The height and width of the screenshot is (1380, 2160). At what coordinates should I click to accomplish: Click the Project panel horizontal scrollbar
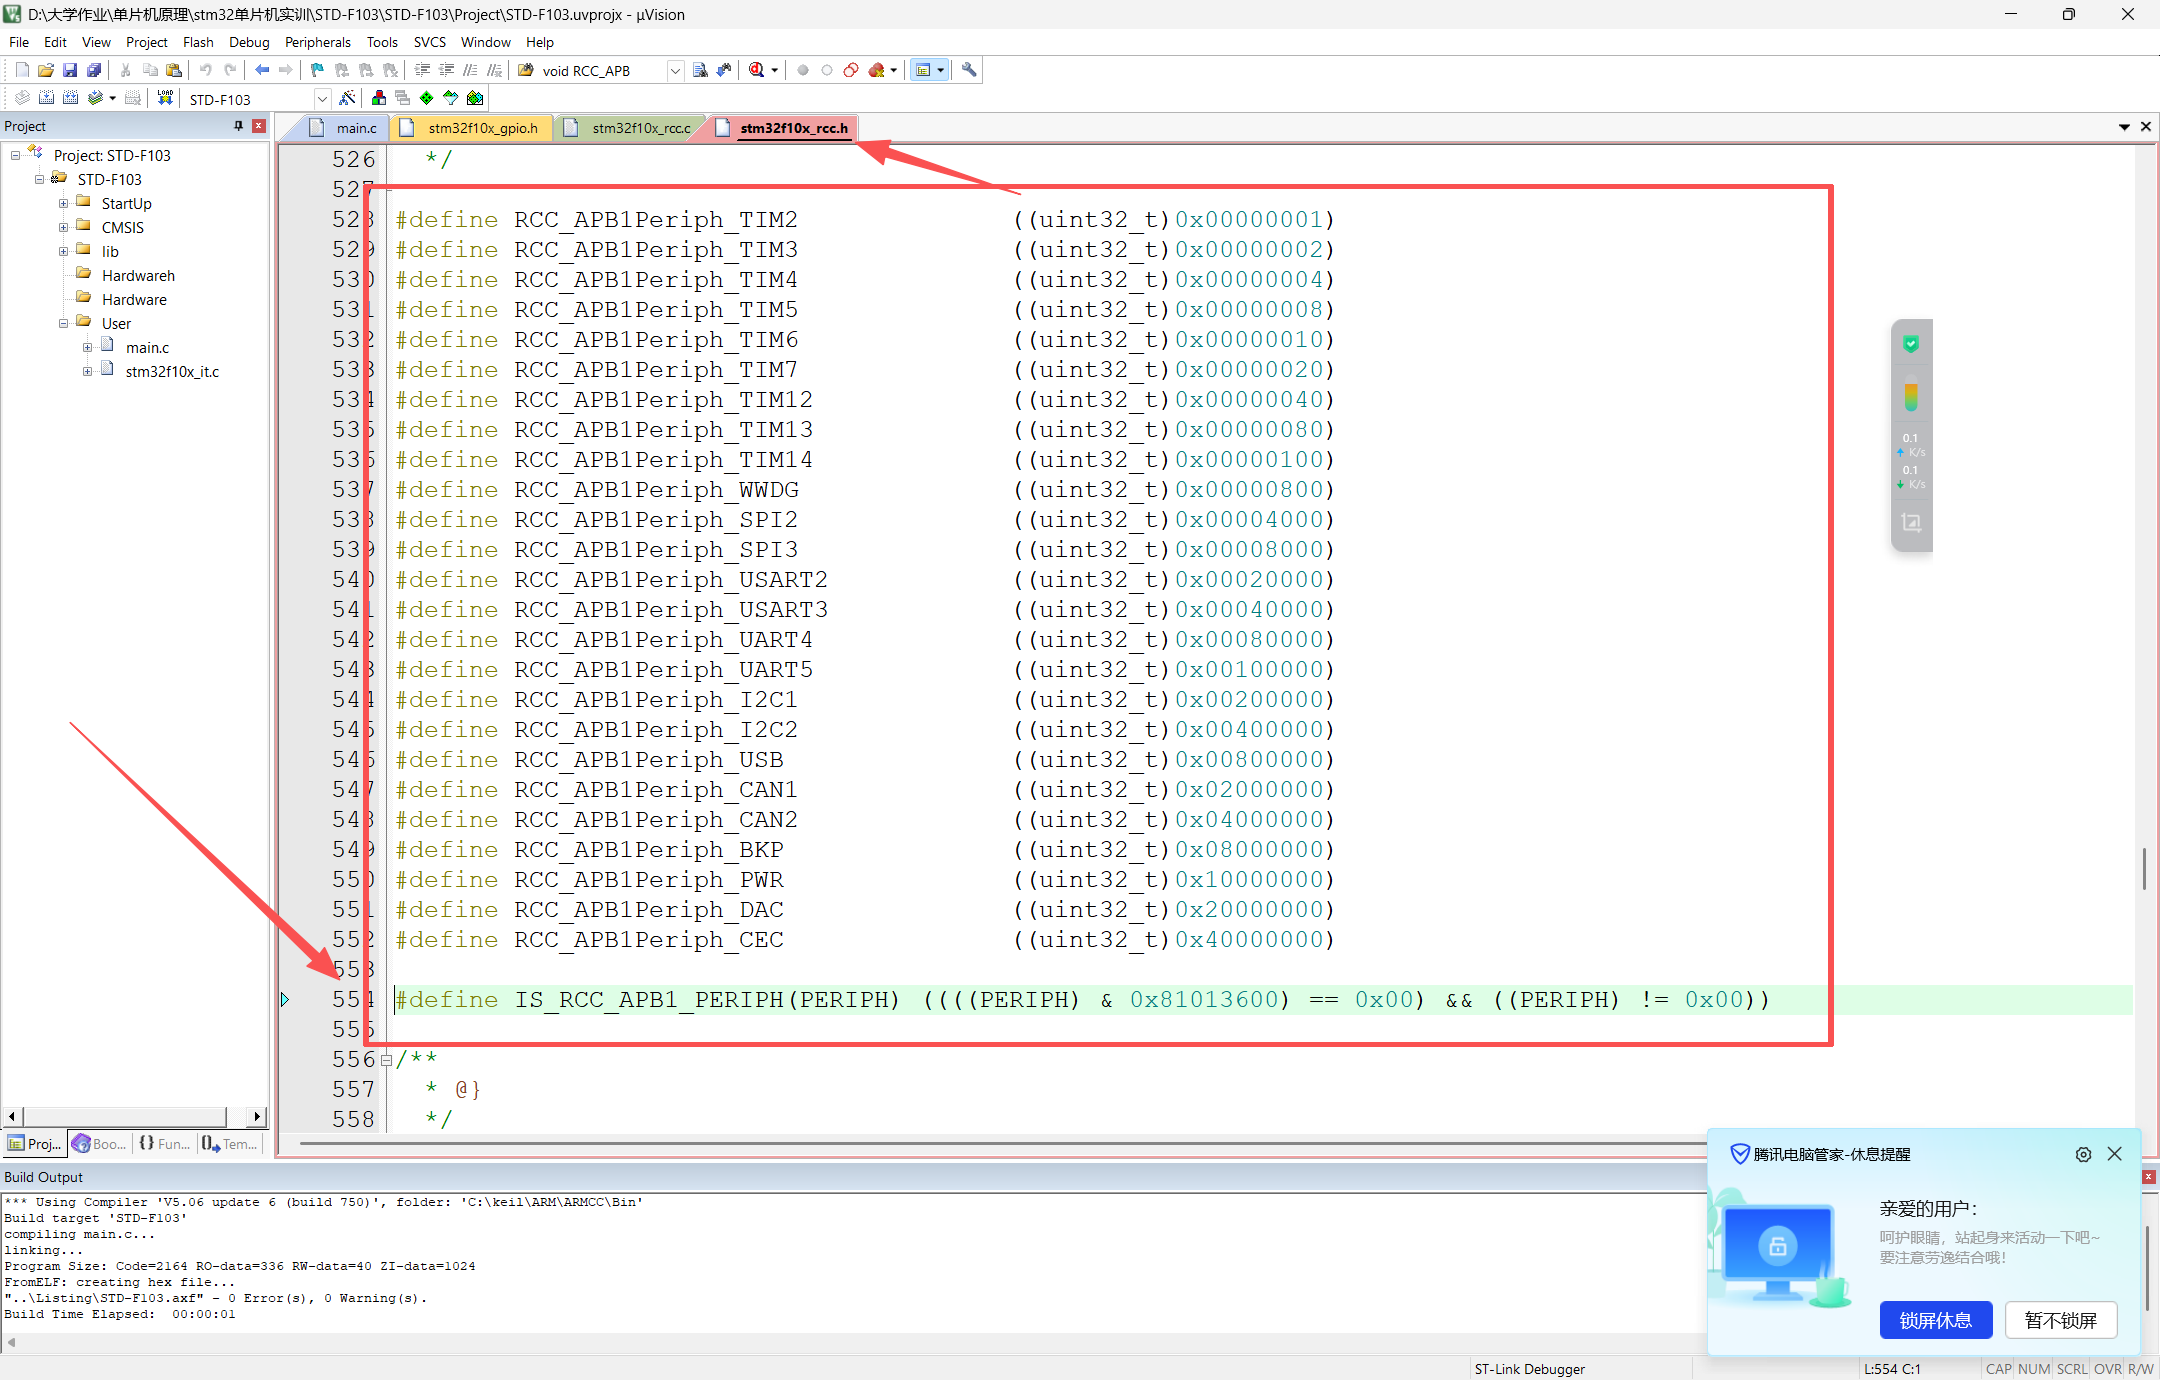pos(125,1116)
